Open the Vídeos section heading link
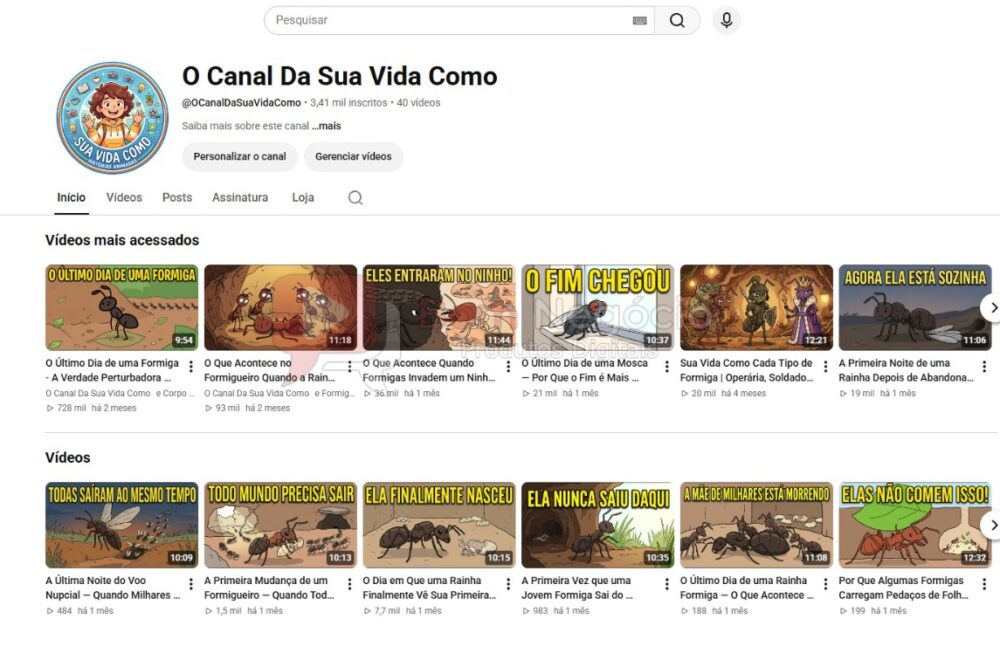 pos(68,458)
